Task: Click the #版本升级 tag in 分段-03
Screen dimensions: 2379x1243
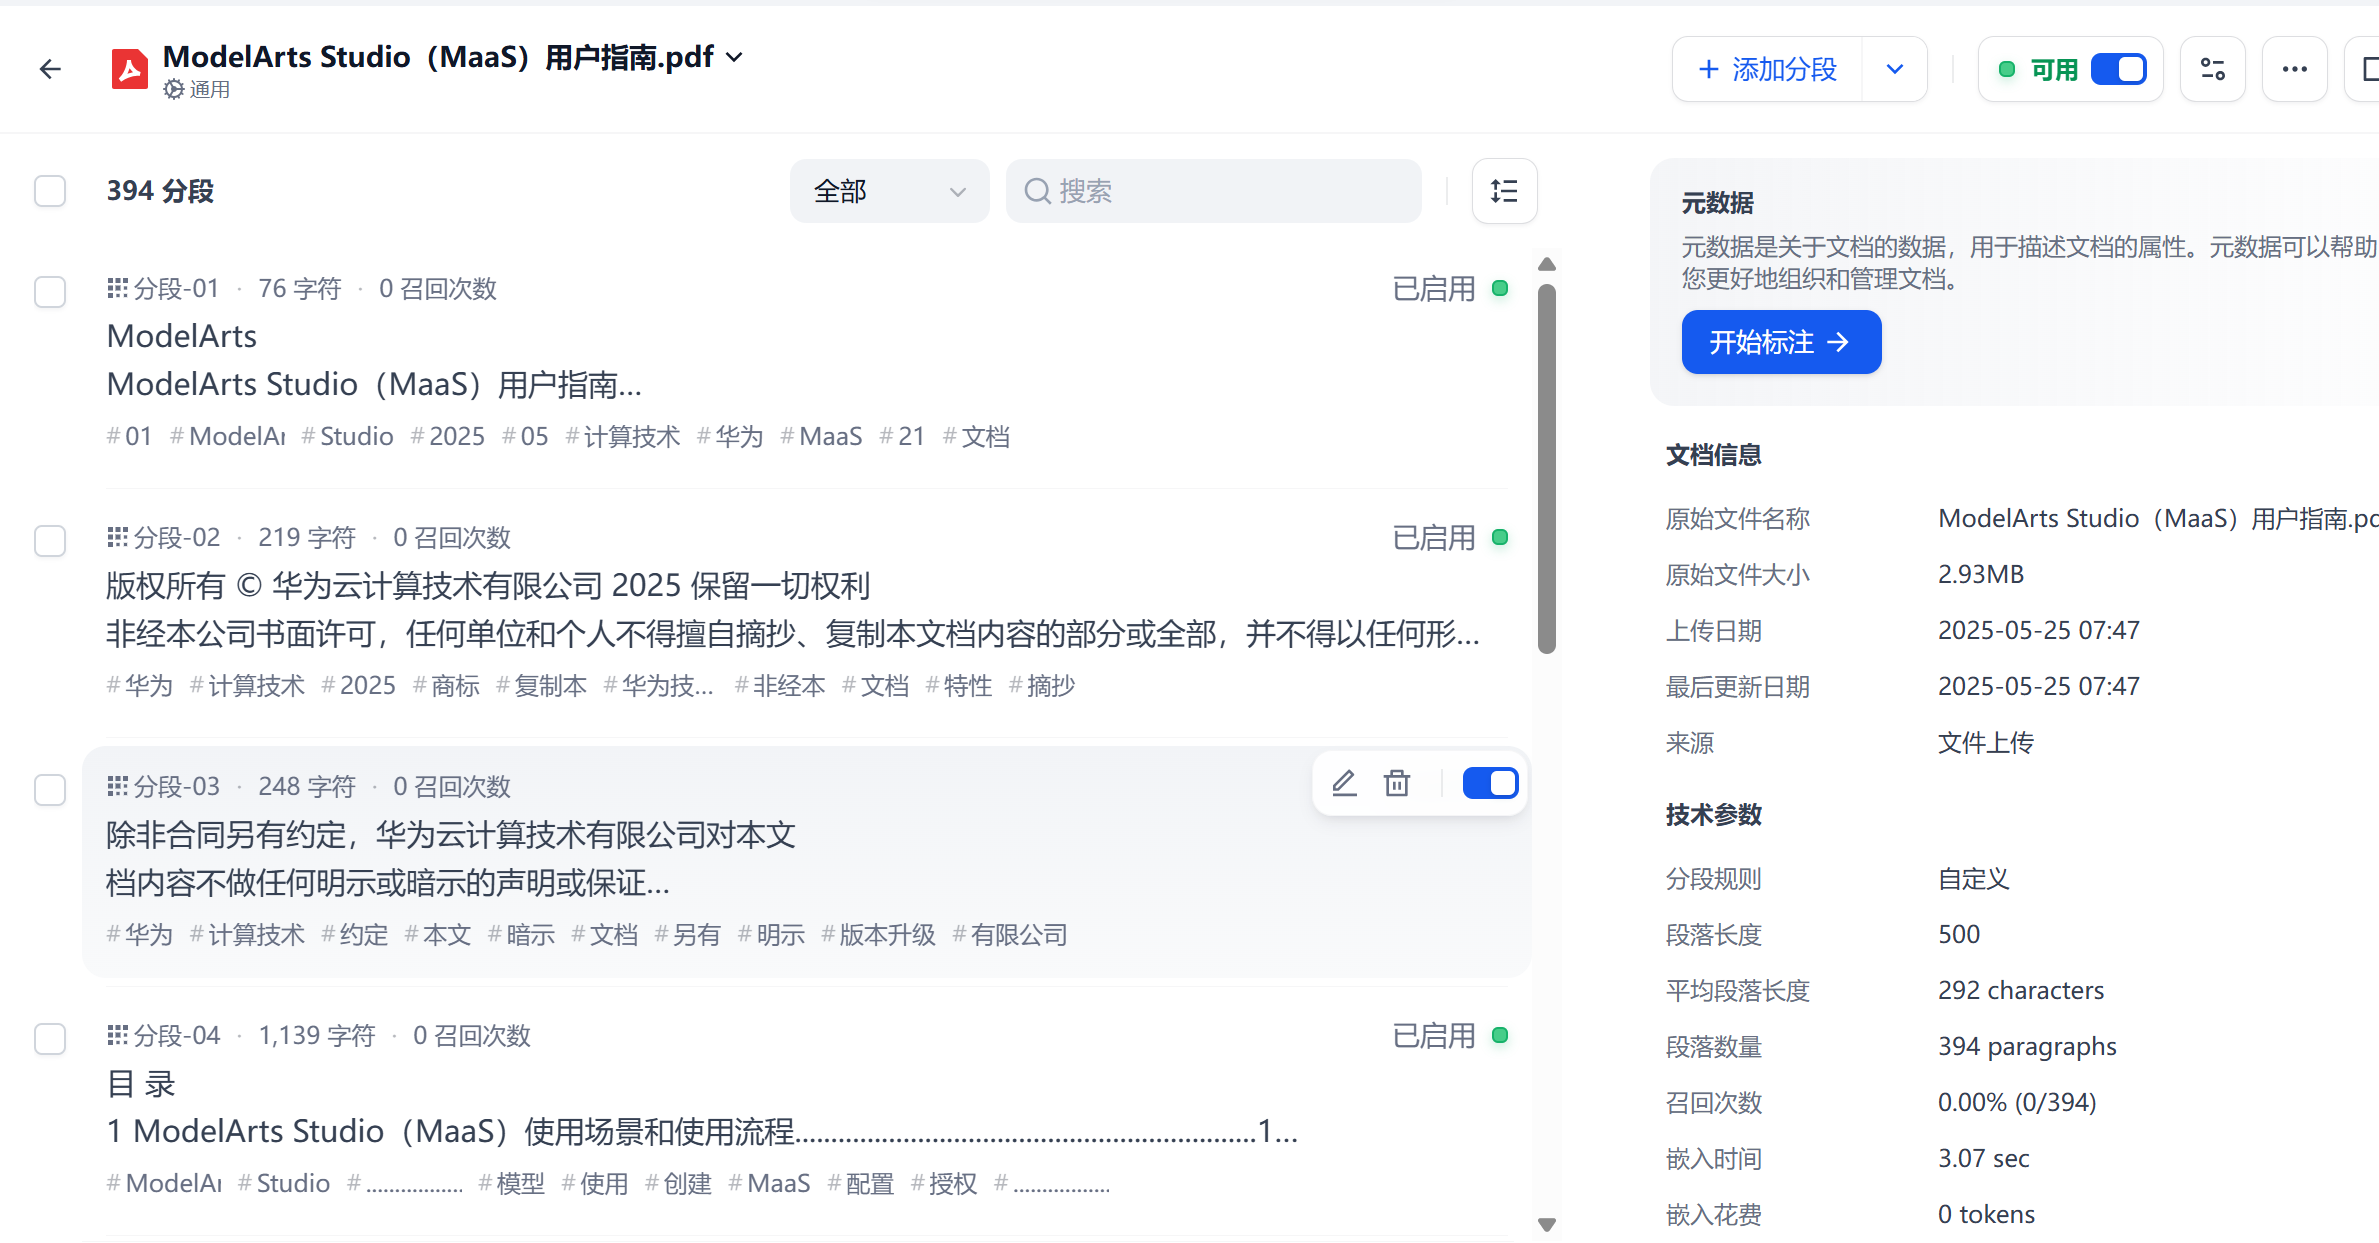Action: click(x=878, y=934)
